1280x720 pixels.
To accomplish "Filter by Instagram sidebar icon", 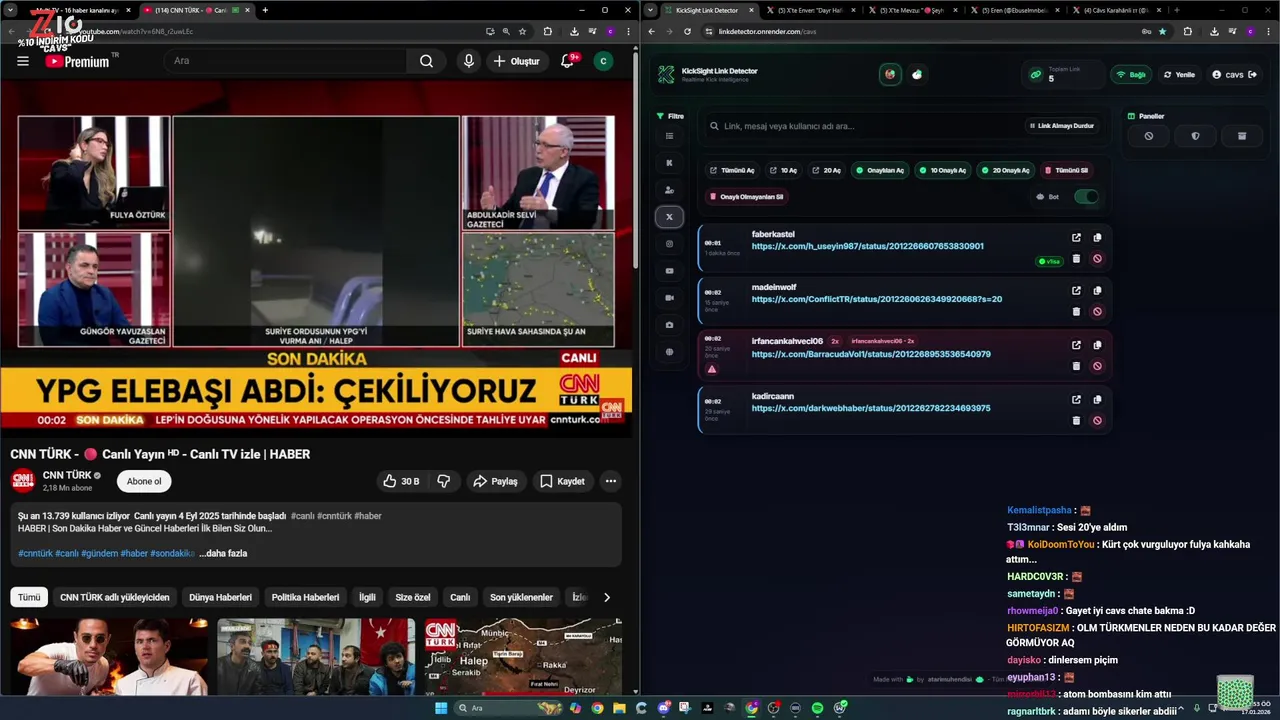I will (669, 244).
